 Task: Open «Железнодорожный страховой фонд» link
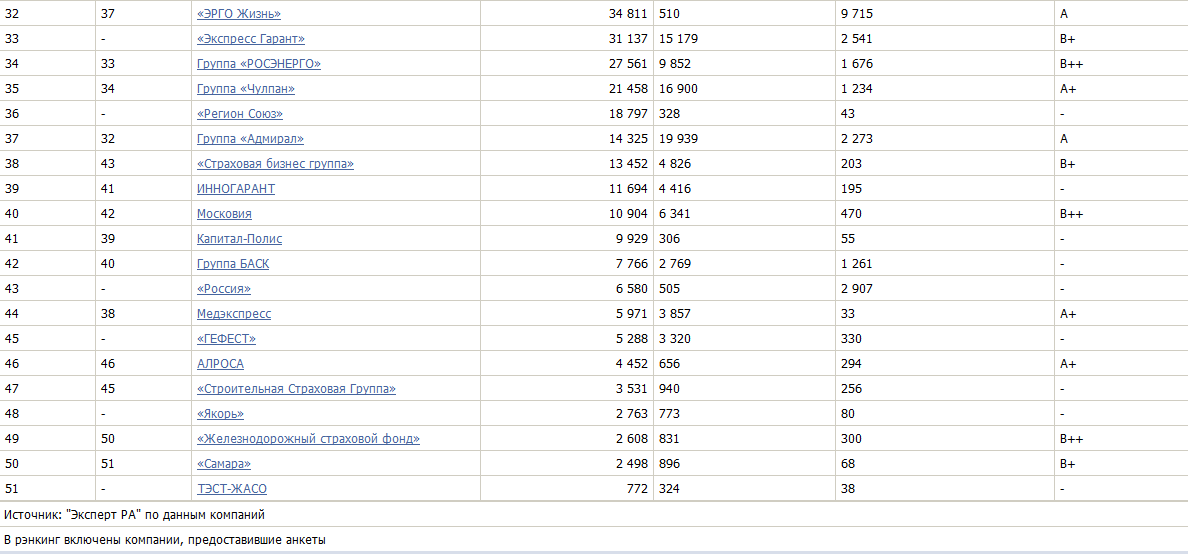[x=308, y=439]
